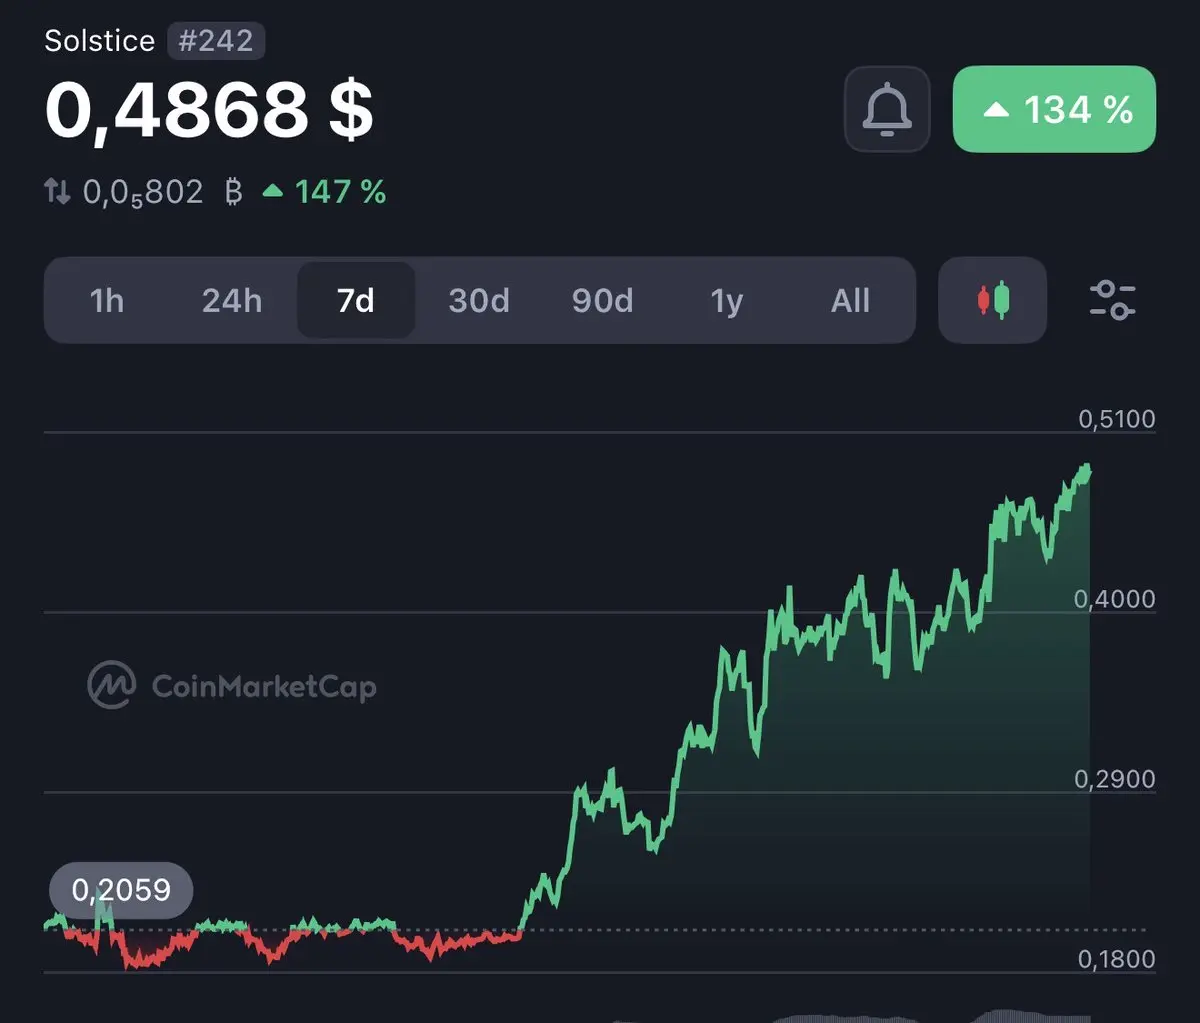Click the 0,2059 starting price label

pyautogui.click(x=121, y=890)
